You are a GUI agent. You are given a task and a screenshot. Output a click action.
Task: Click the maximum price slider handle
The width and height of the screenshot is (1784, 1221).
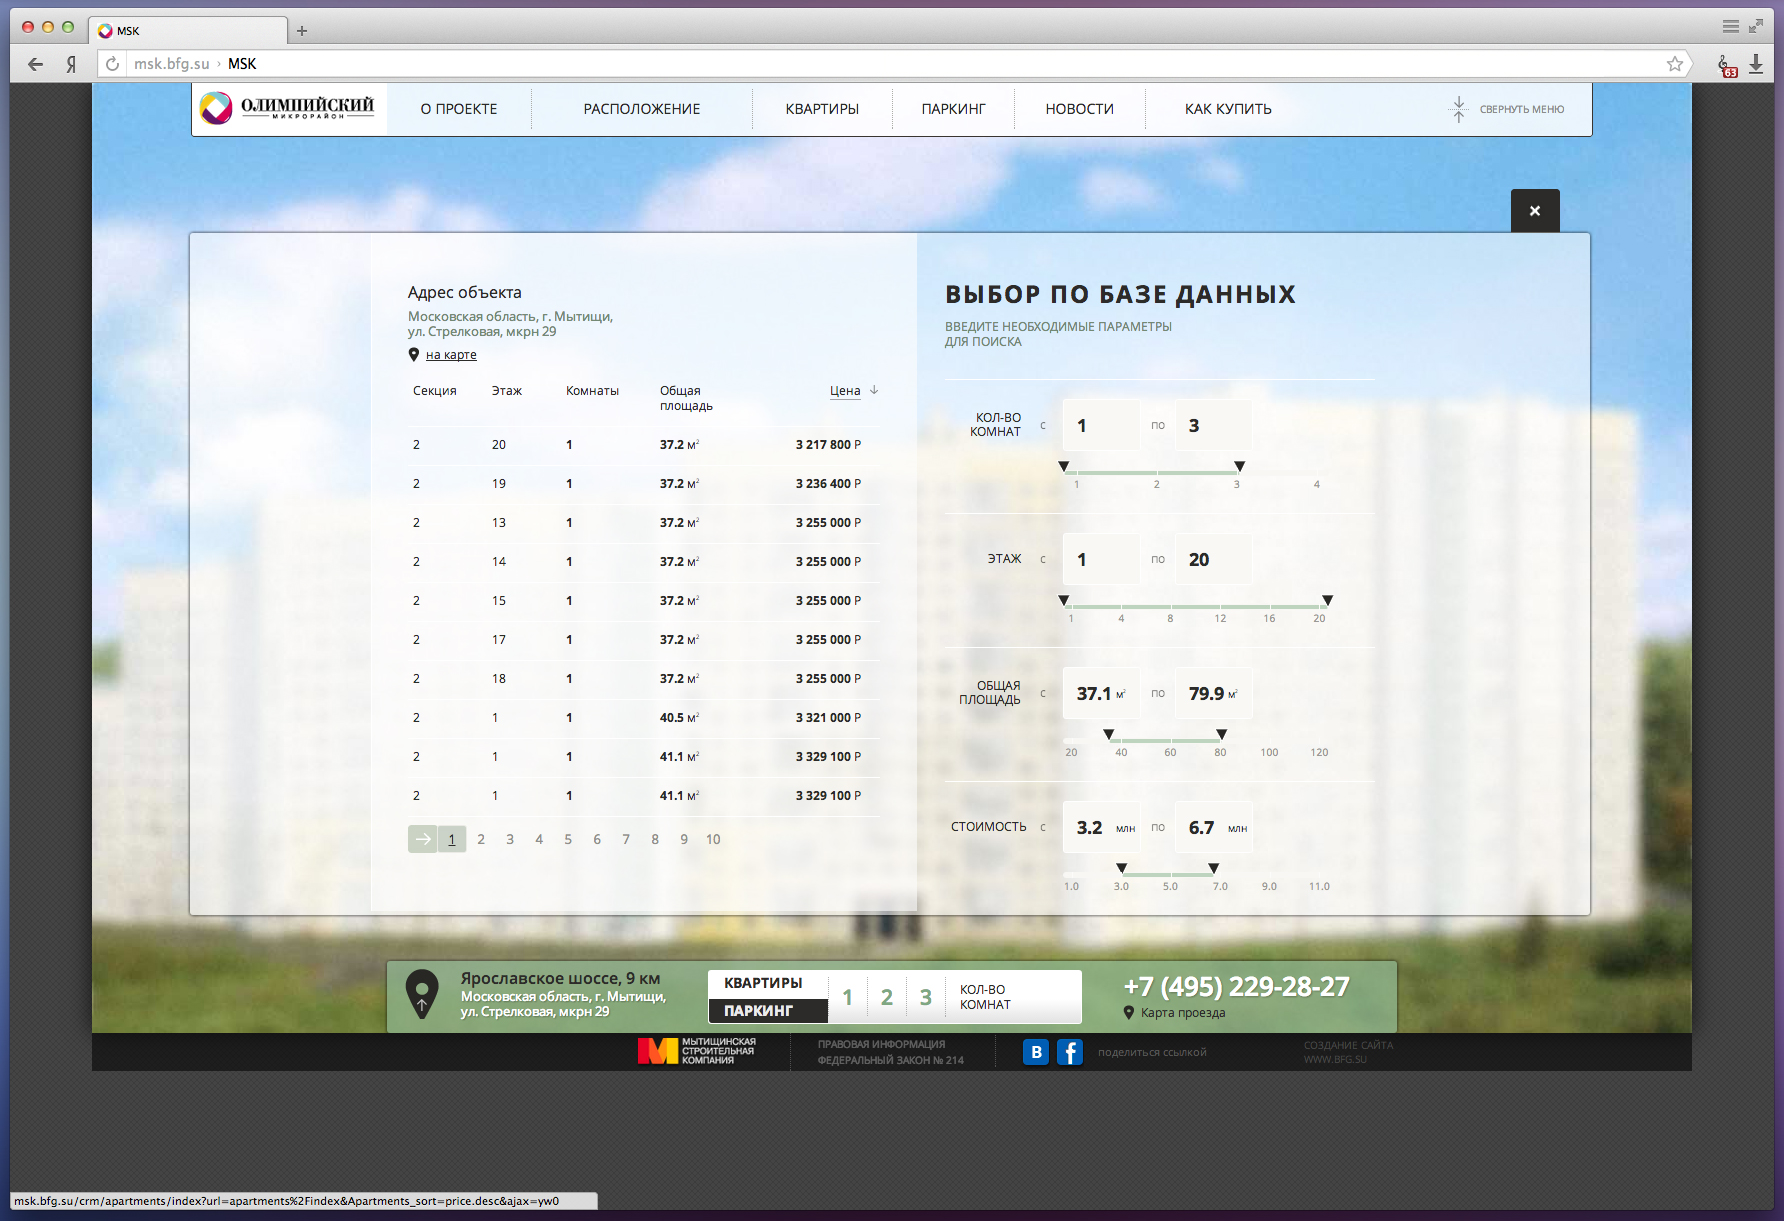click(x=1214, y=869)
